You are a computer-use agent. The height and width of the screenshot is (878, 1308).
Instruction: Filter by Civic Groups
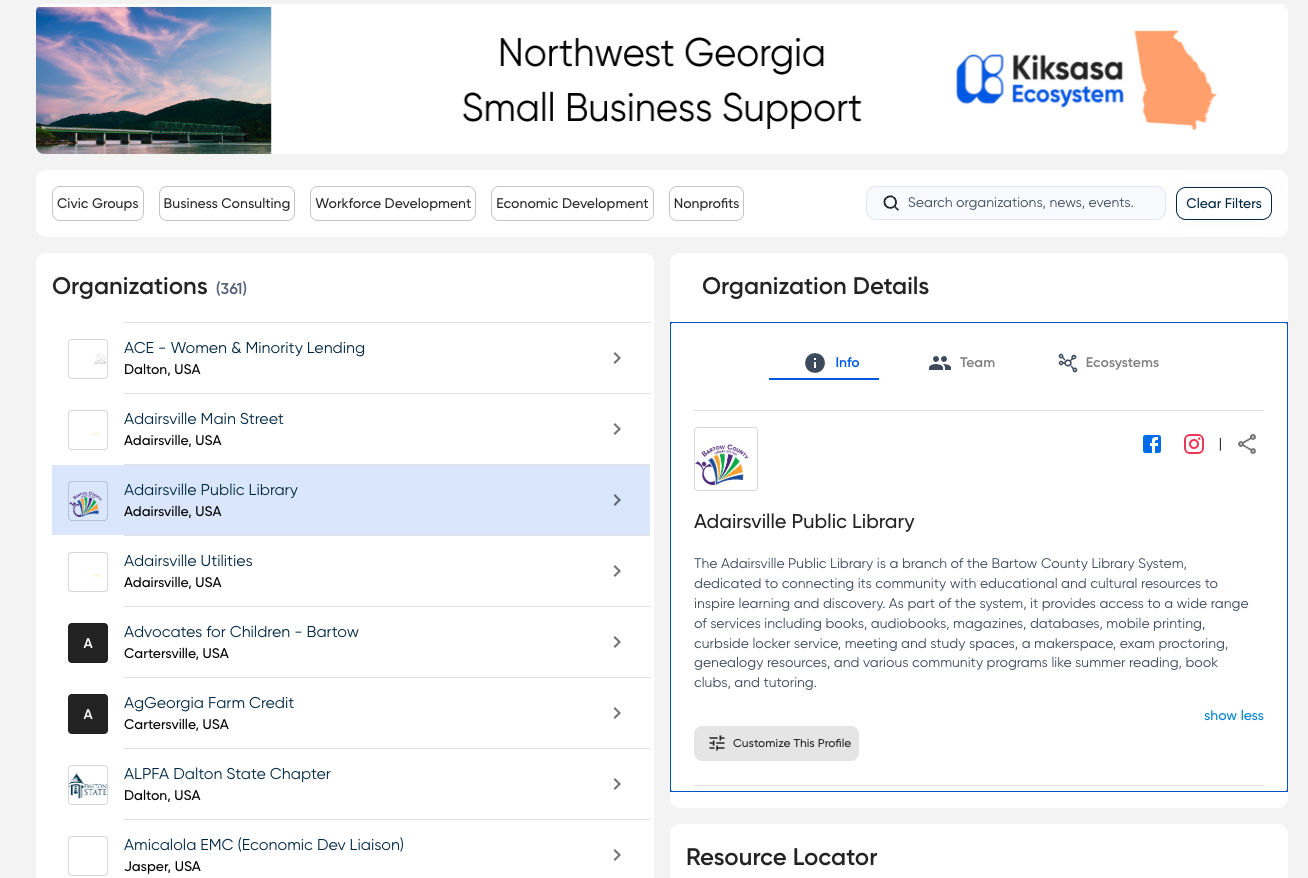point(98,203)
